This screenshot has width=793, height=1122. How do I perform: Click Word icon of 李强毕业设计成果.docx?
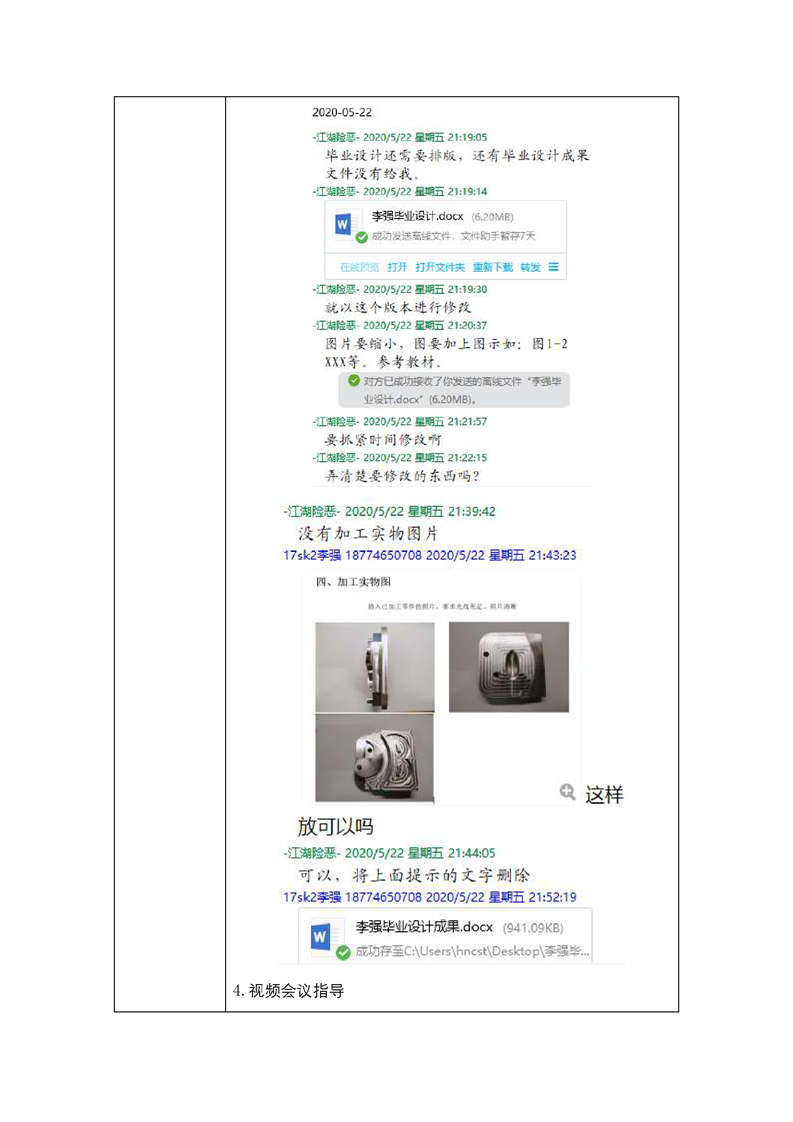pos(321,935)
